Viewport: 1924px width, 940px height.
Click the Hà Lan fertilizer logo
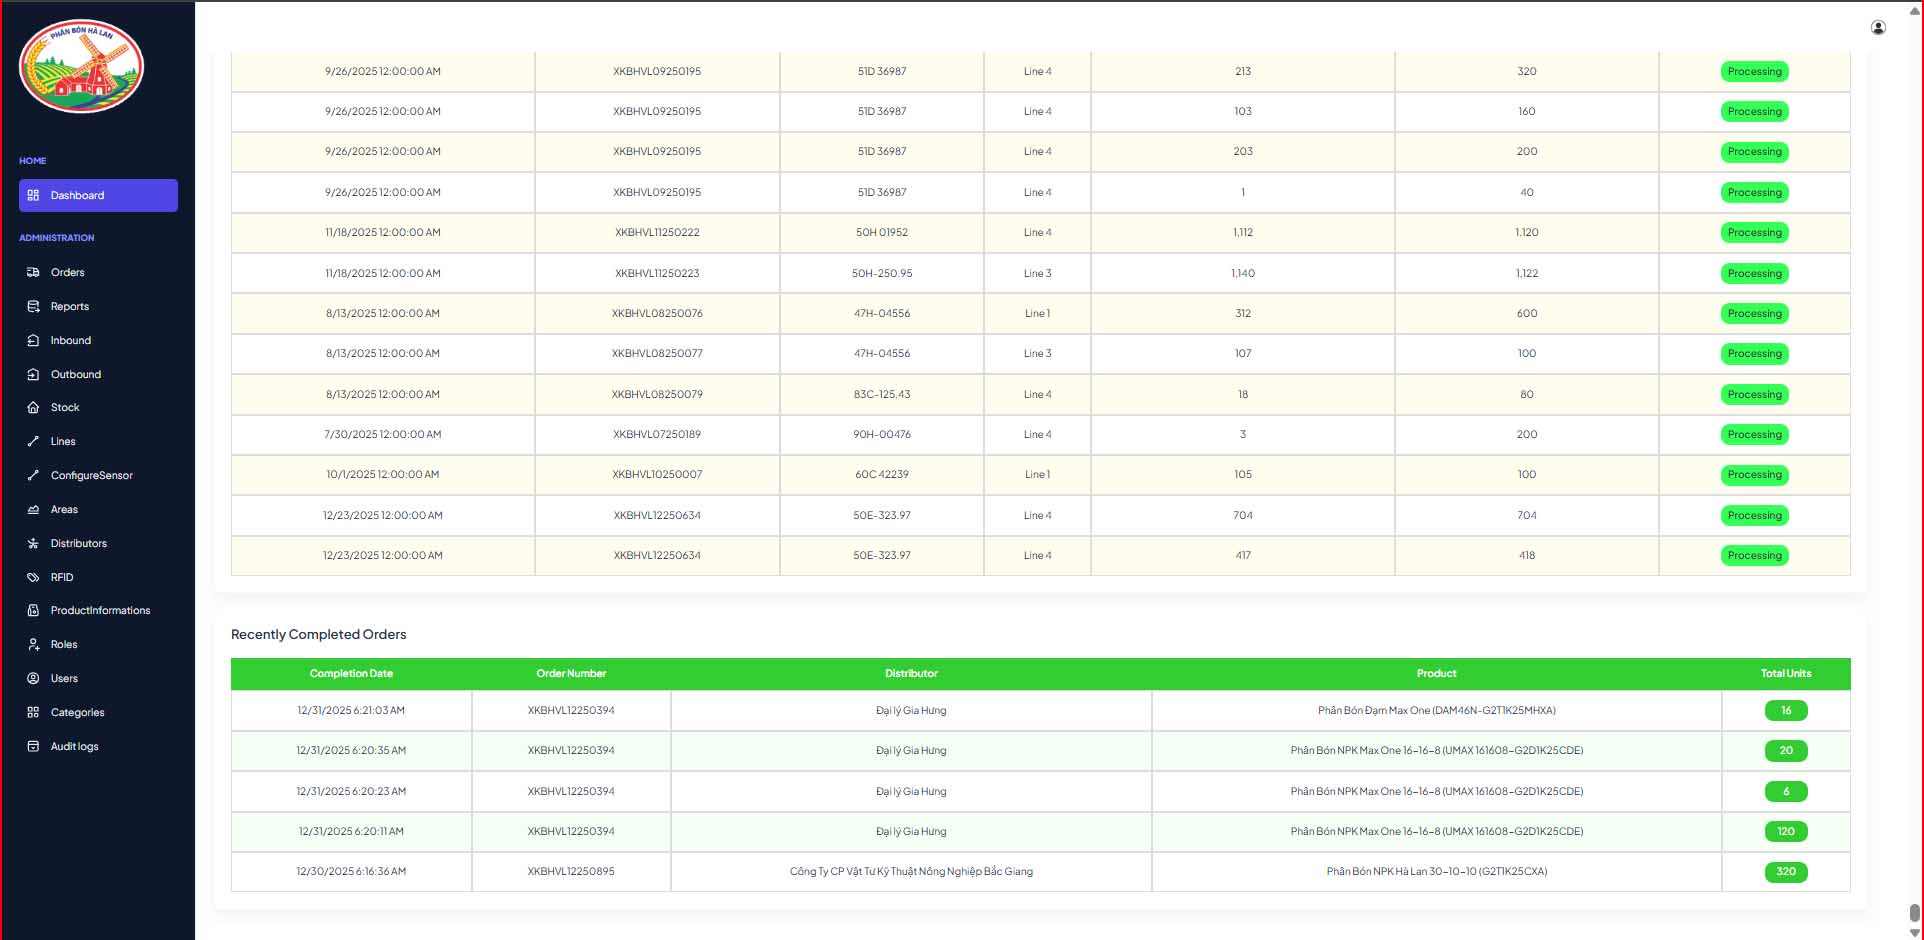point(82,66)
